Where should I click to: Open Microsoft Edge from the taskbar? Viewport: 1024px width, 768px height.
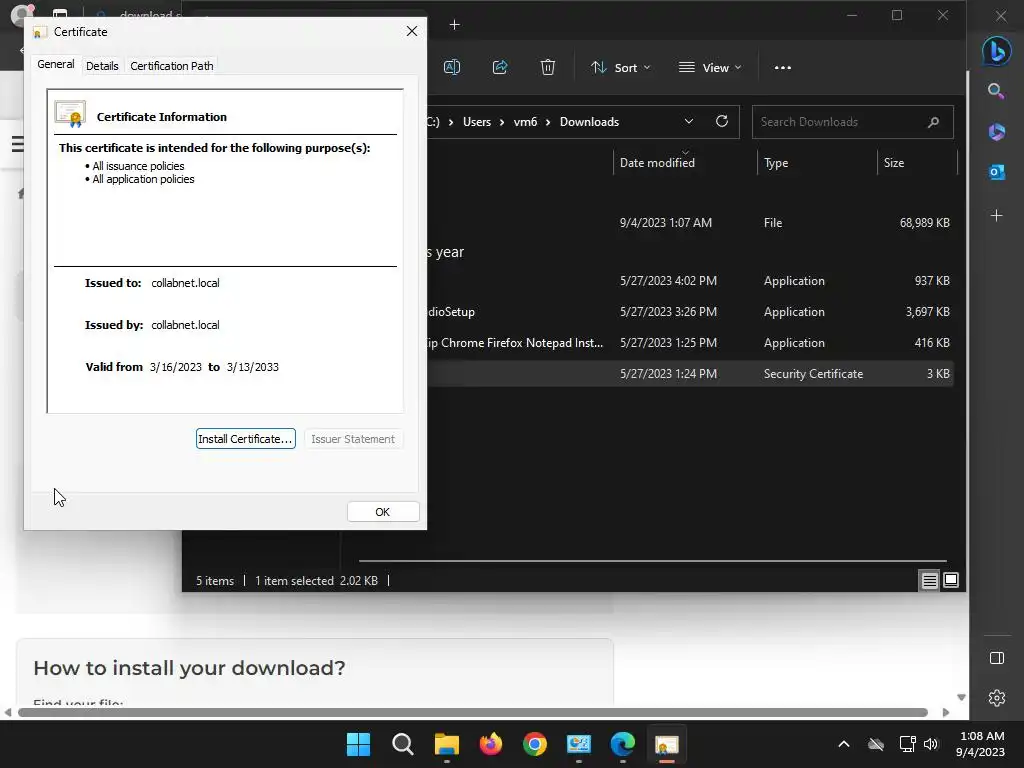coord(622,744)
